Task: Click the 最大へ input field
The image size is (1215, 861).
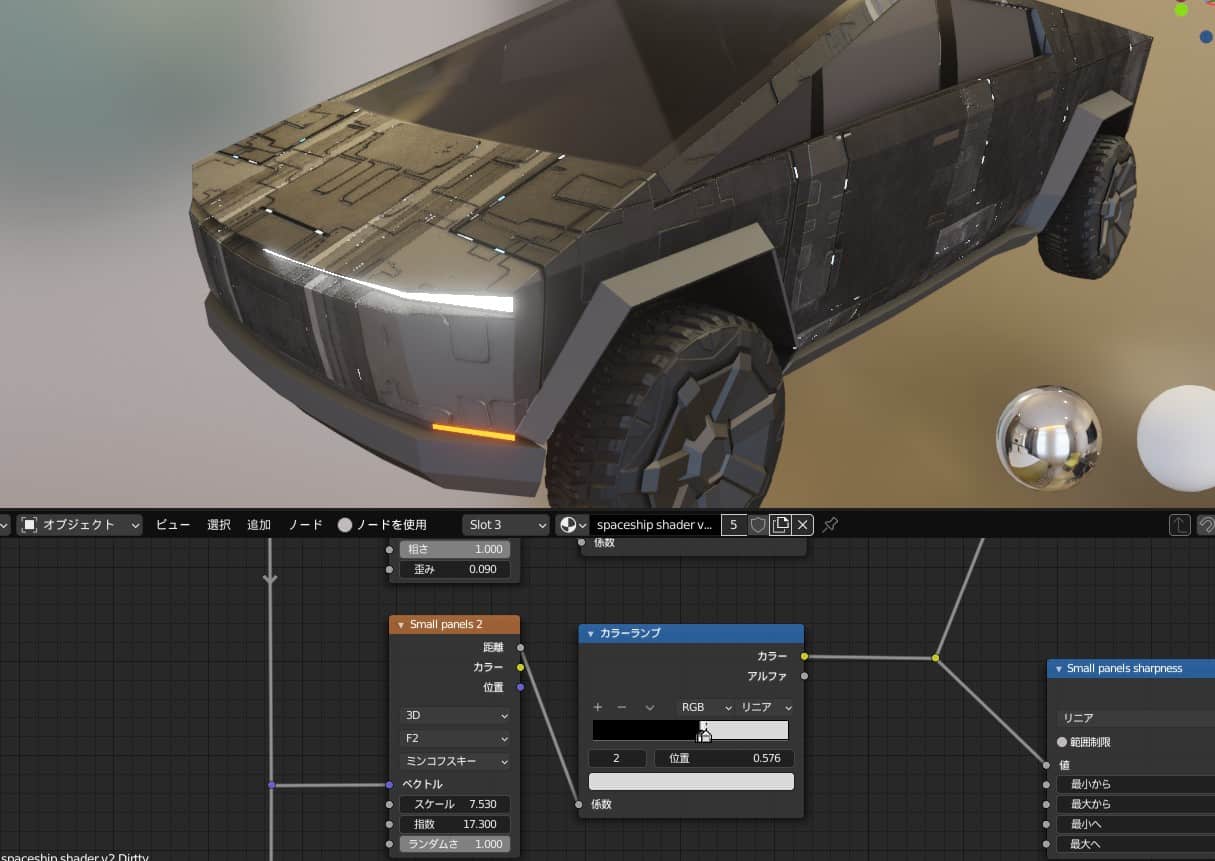Action: click(1136, 844)
